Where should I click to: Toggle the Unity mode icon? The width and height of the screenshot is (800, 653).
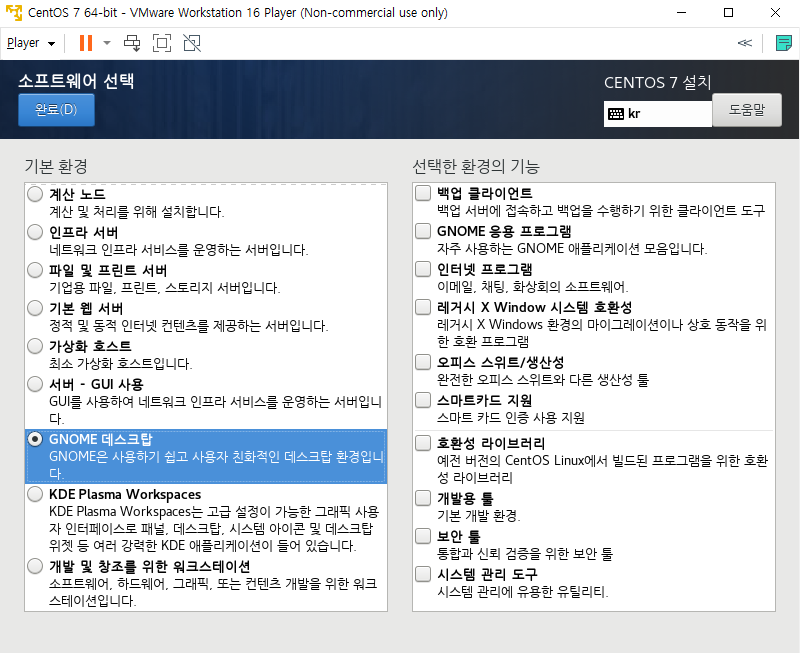coord(192,43)
